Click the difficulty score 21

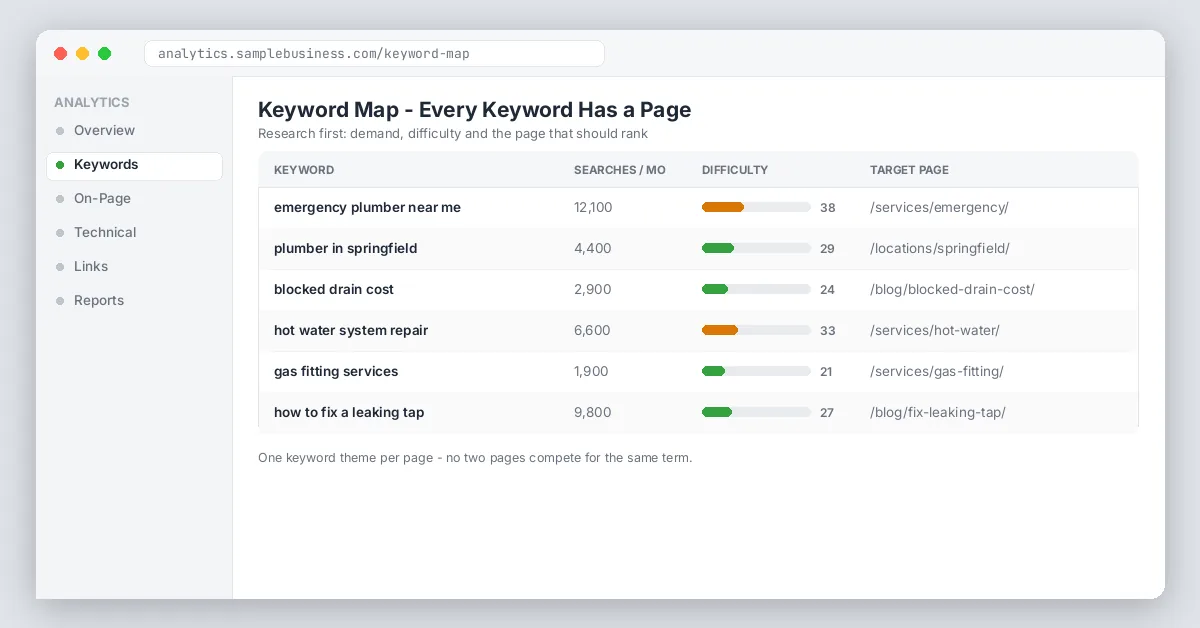coord(826,372)
